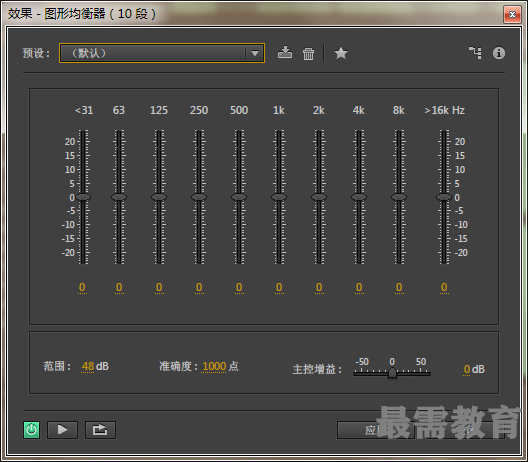Toggle the green effect power button
The image size is (528, 462).
pyautogui.click(x=31, y=430)
